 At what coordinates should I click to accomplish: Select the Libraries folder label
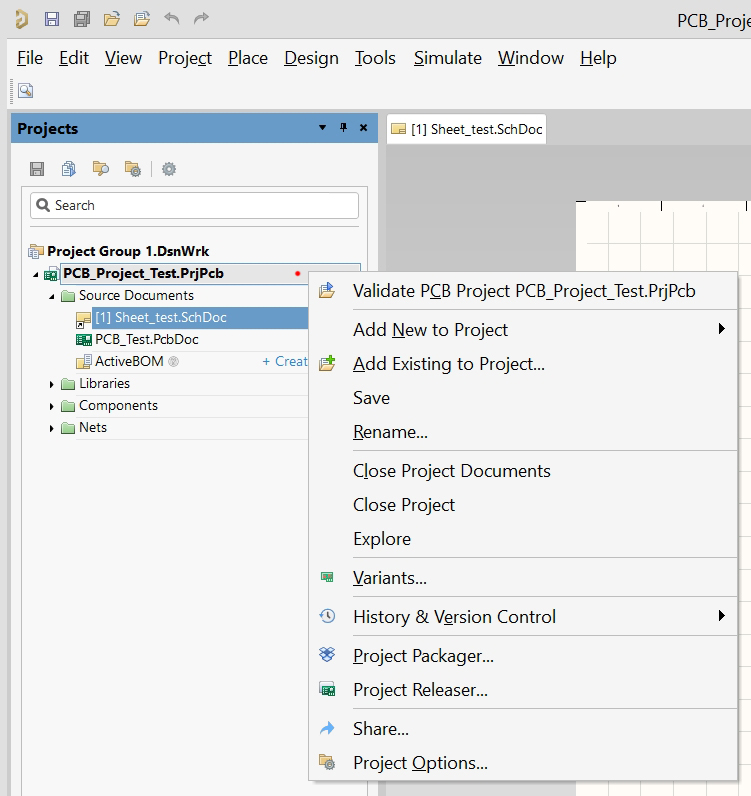(x=104, y=383)
